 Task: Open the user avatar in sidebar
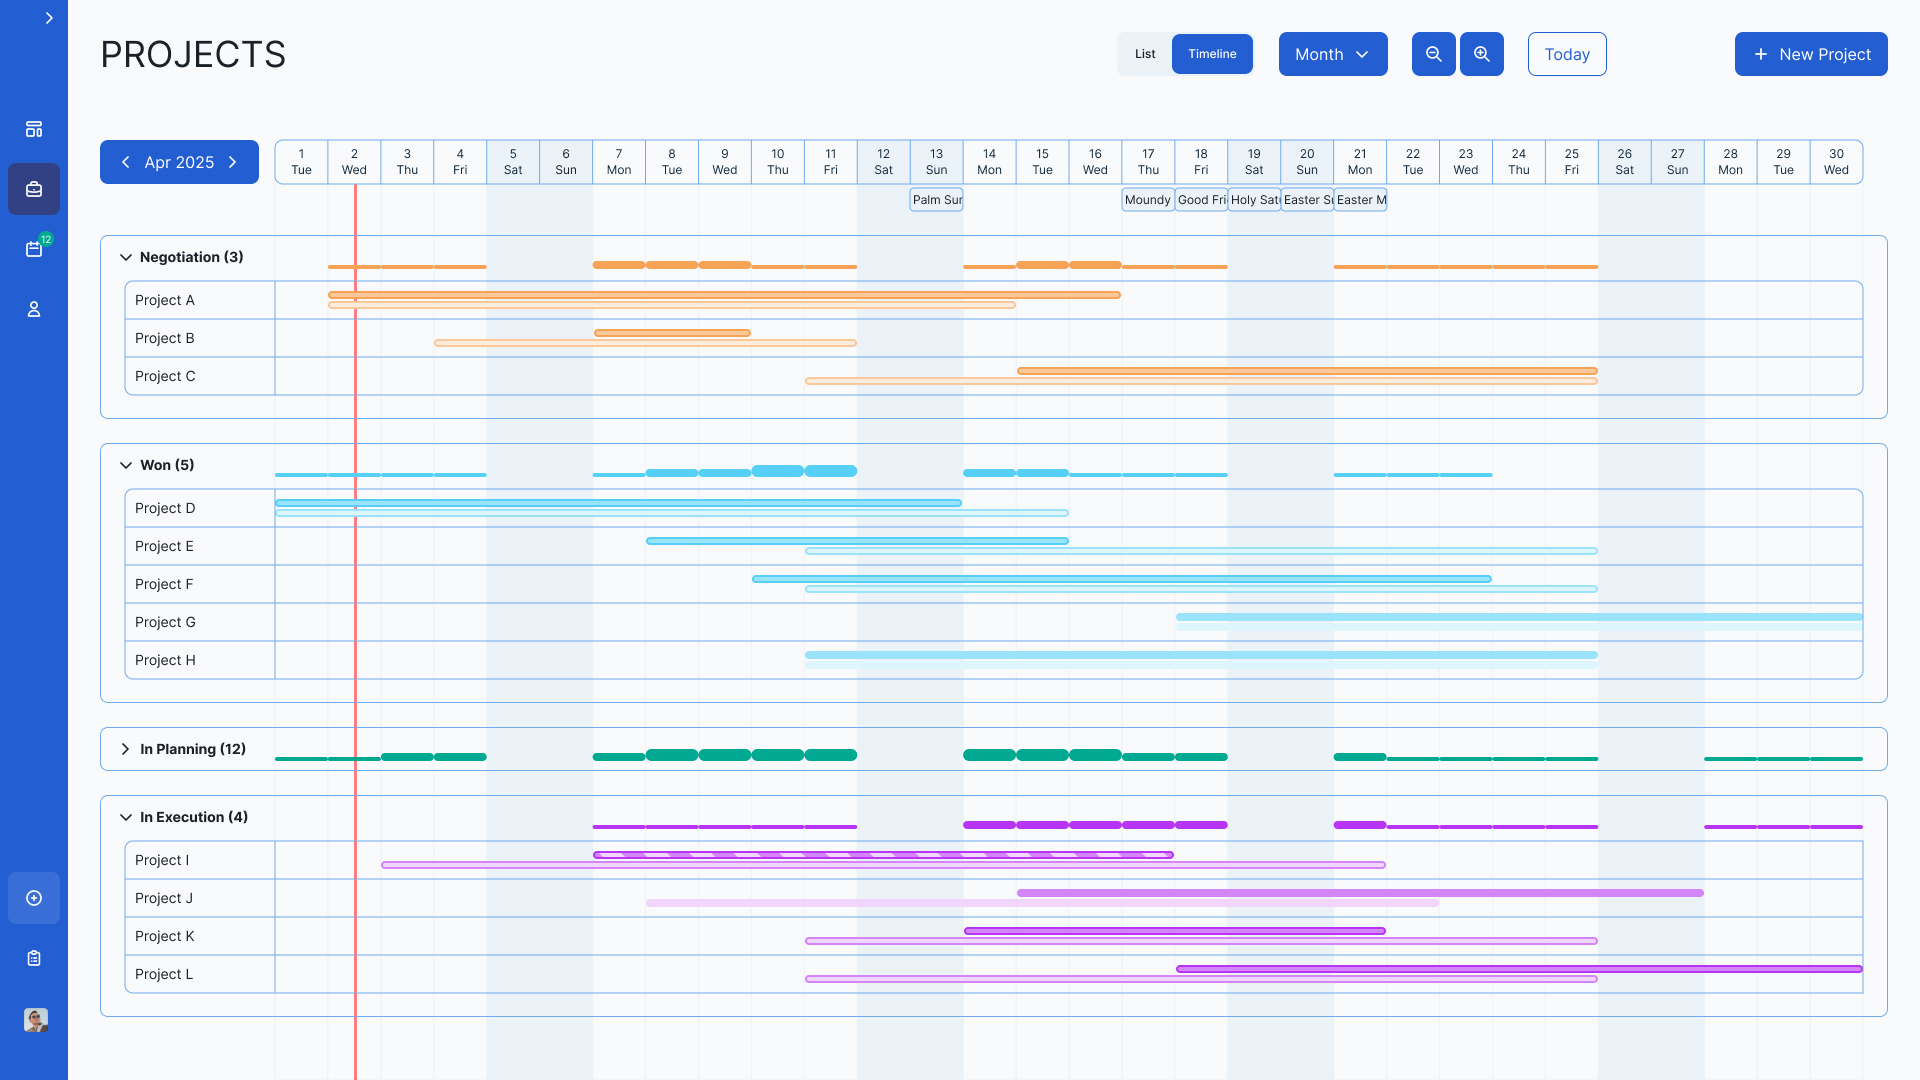(35, 1019)
